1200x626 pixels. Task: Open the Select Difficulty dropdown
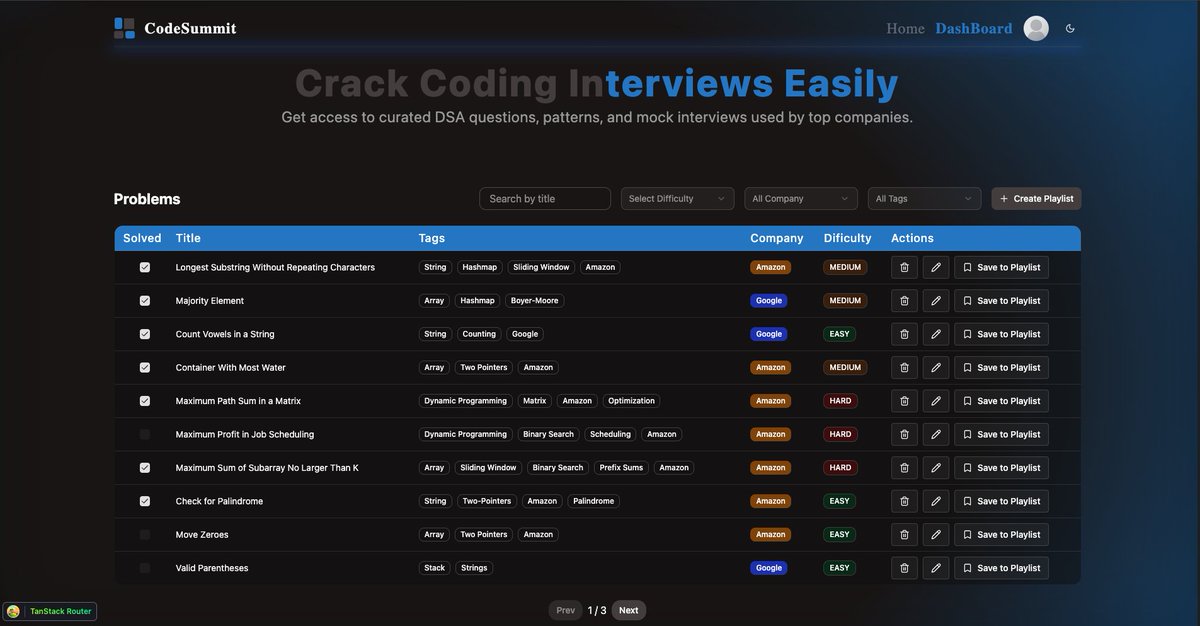tap(677, 199)
